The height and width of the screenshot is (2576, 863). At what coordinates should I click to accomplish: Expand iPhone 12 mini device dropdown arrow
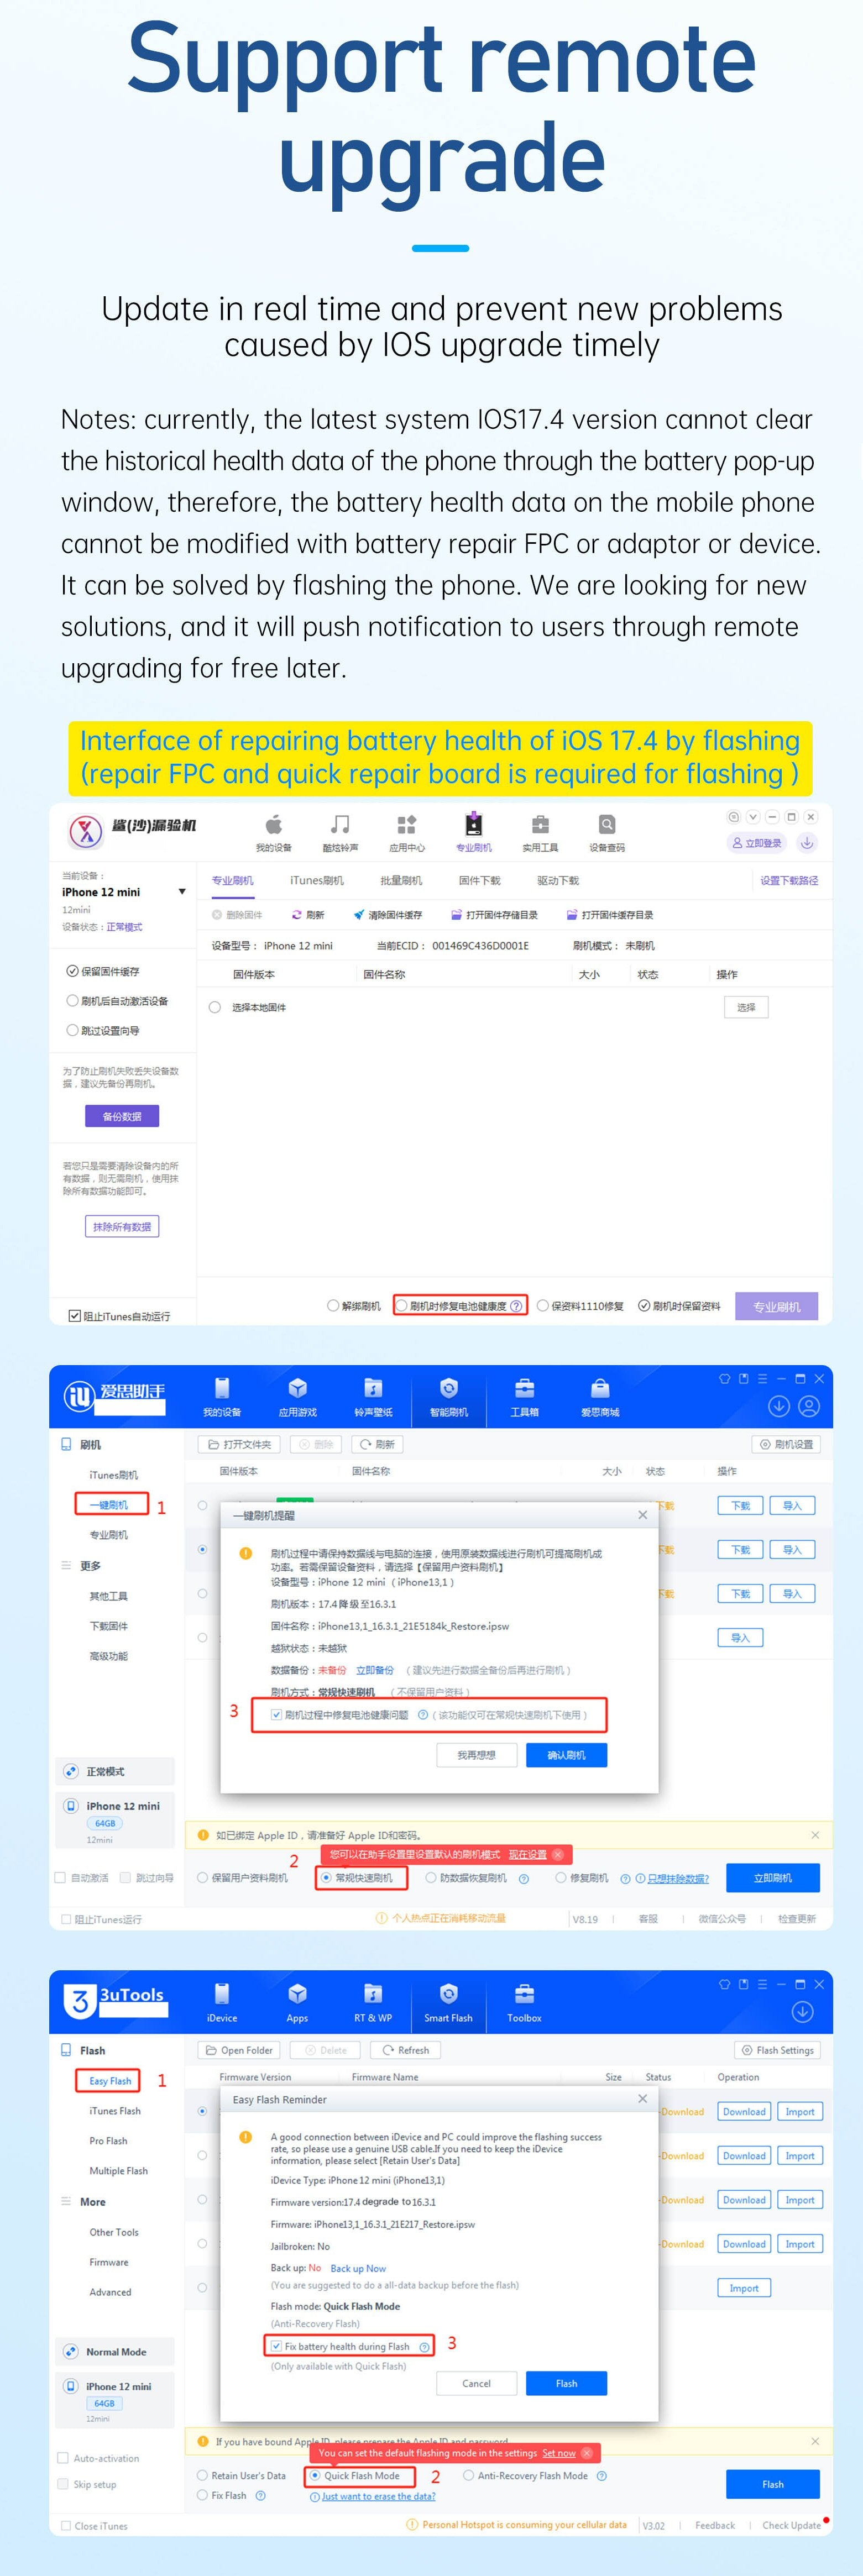point(182,892)
